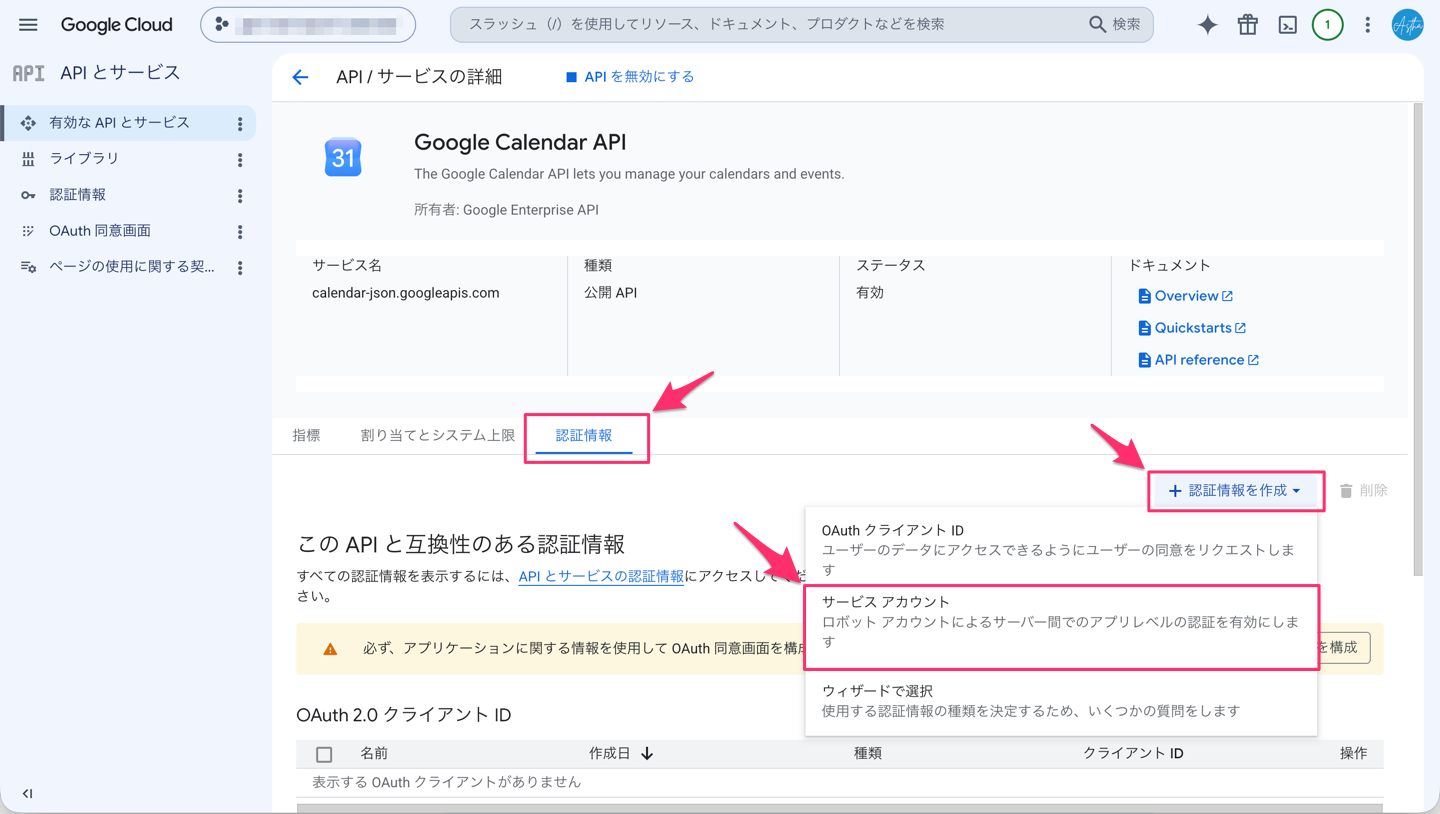Expand the 認証情報を作成 dropdown button
This screenshot has height=814, width=1440.
[1235, 491]
